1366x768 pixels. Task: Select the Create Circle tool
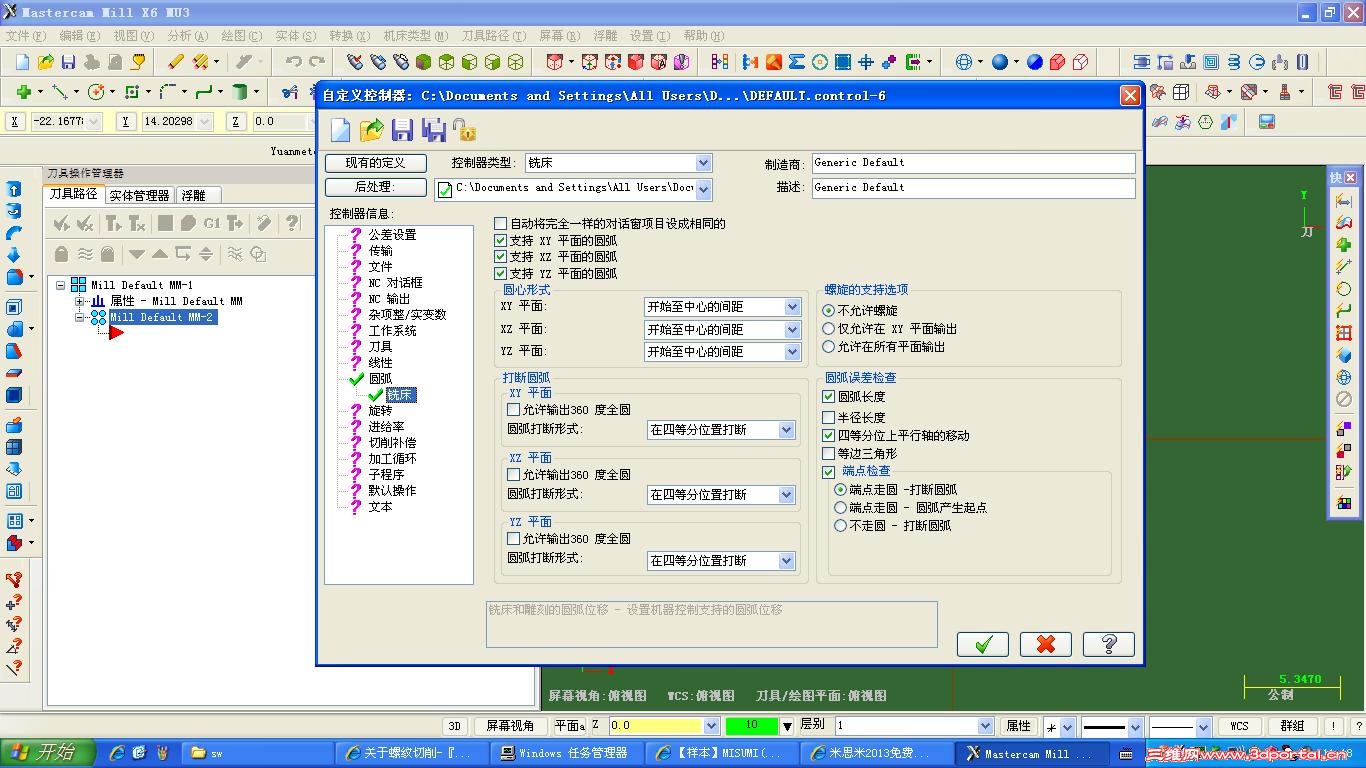[97, 92]
